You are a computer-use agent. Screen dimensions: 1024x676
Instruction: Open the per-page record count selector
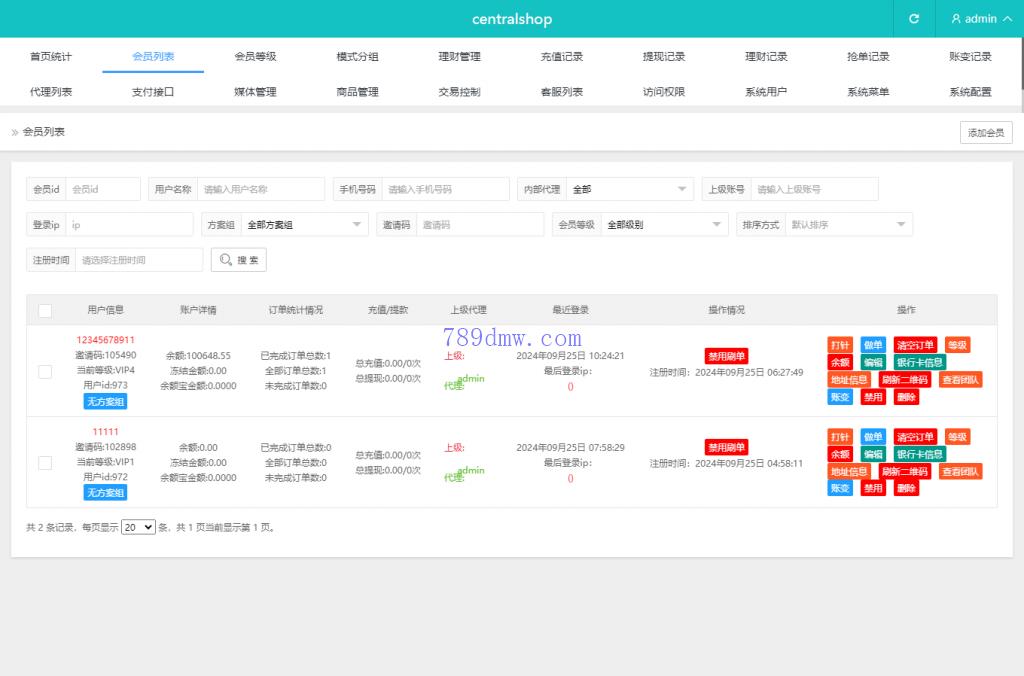[x=138, y=527]
